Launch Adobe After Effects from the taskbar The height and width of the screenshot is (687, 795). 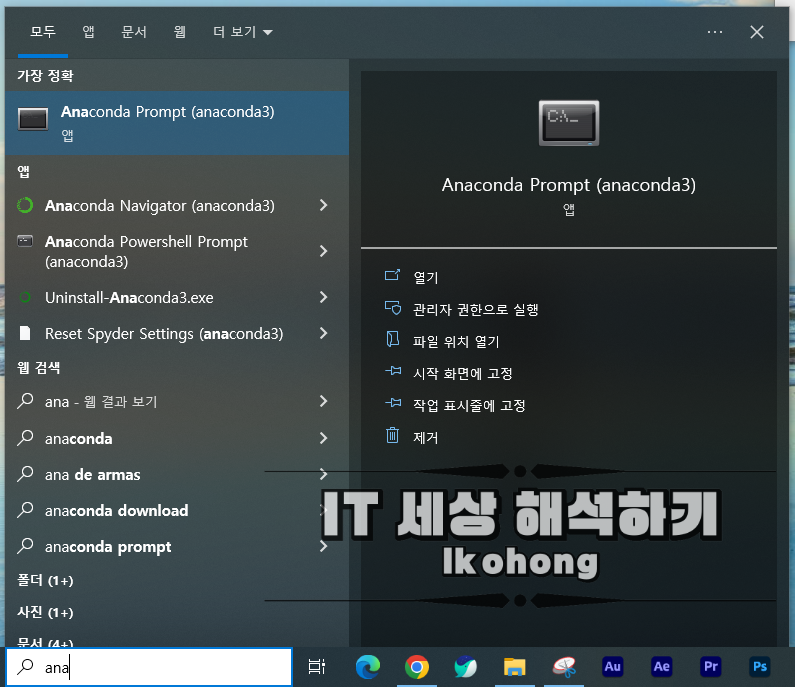662,667
